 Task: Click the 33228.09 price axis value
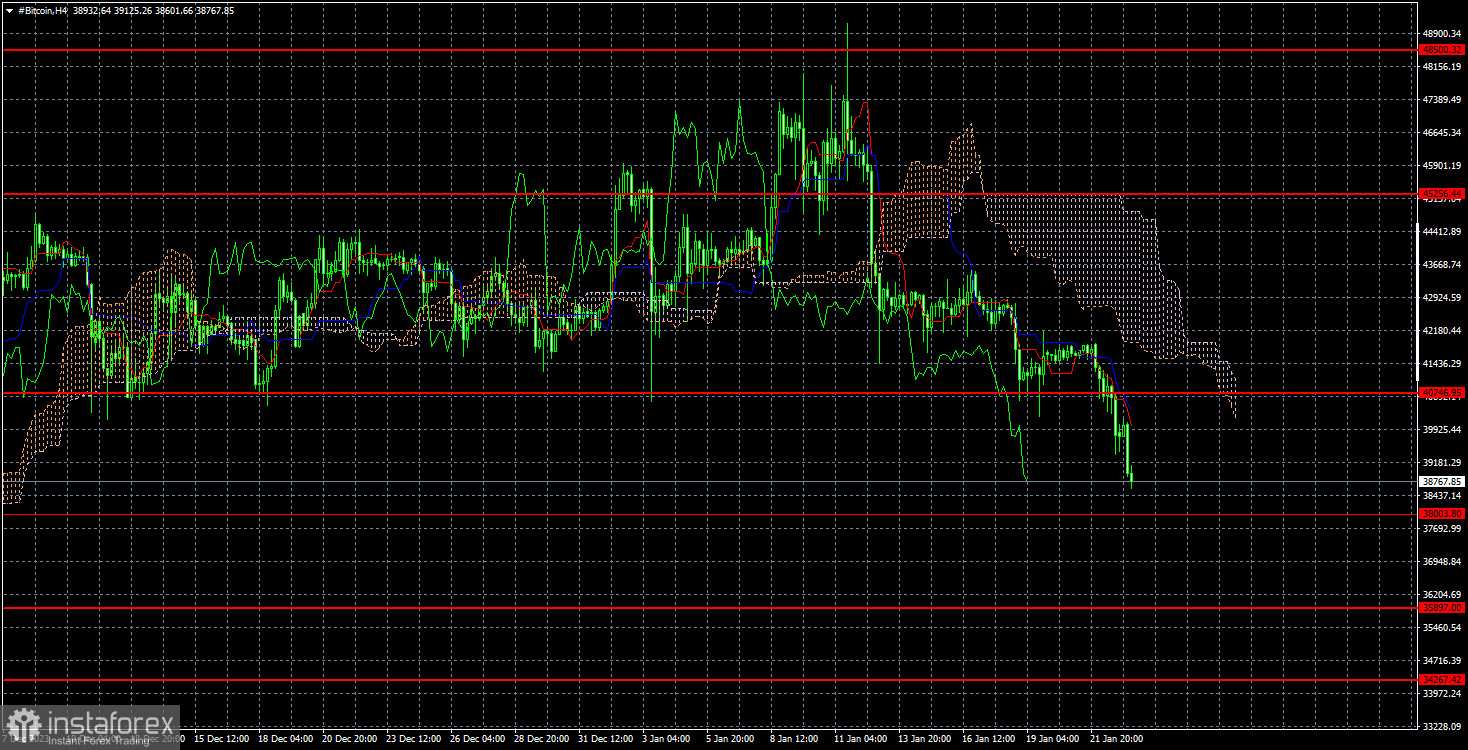point(1442,727)
